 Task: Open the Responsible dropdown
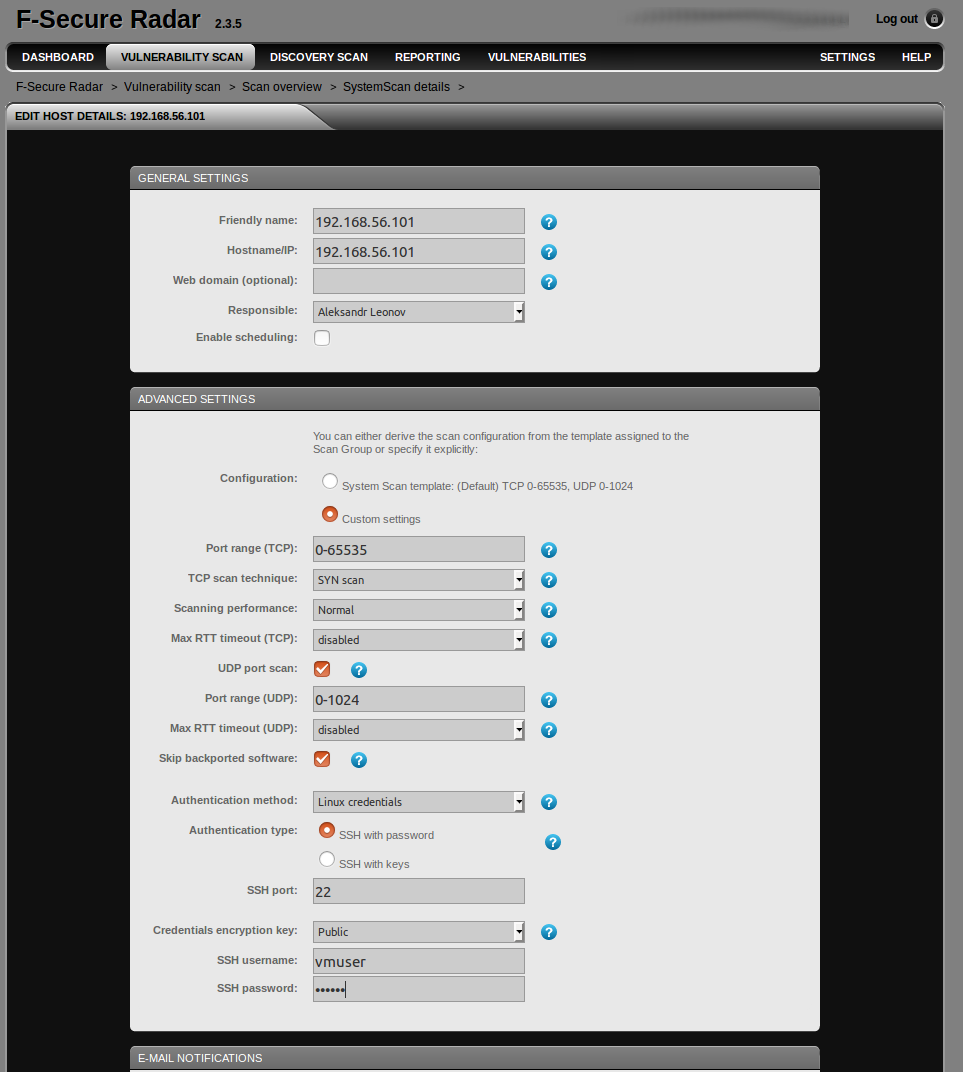click(419, 312)
